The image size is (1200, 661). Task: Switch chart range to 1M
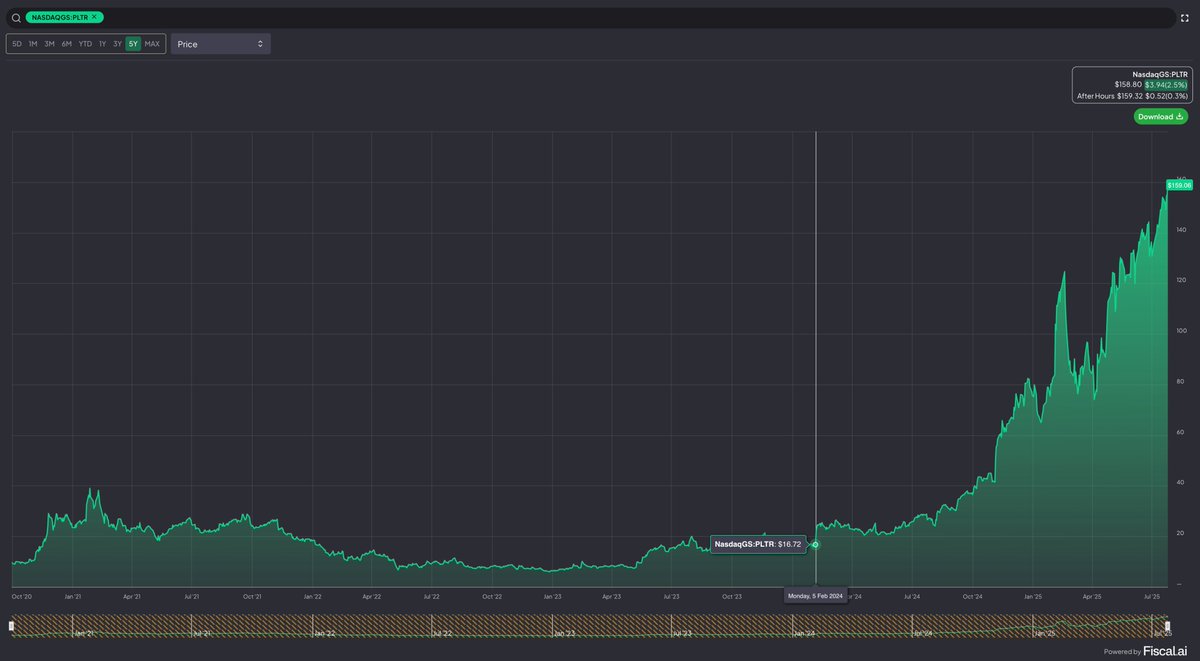(33, 44)
